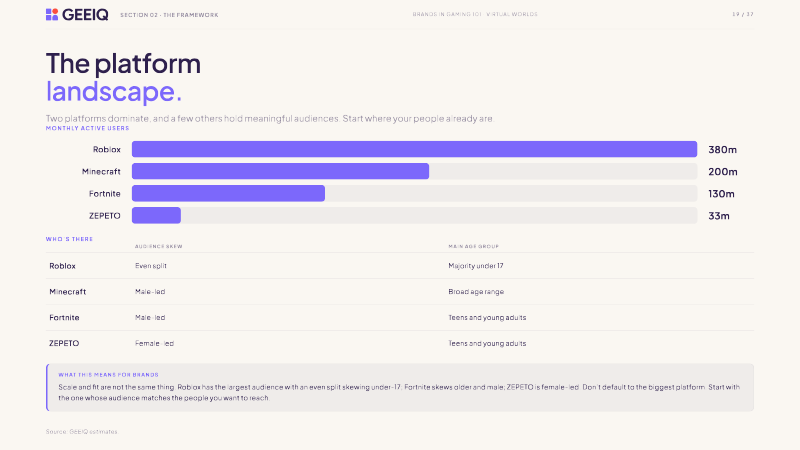
Task: Select the ZEPETO row in audience table
Action: pos(400,343)
